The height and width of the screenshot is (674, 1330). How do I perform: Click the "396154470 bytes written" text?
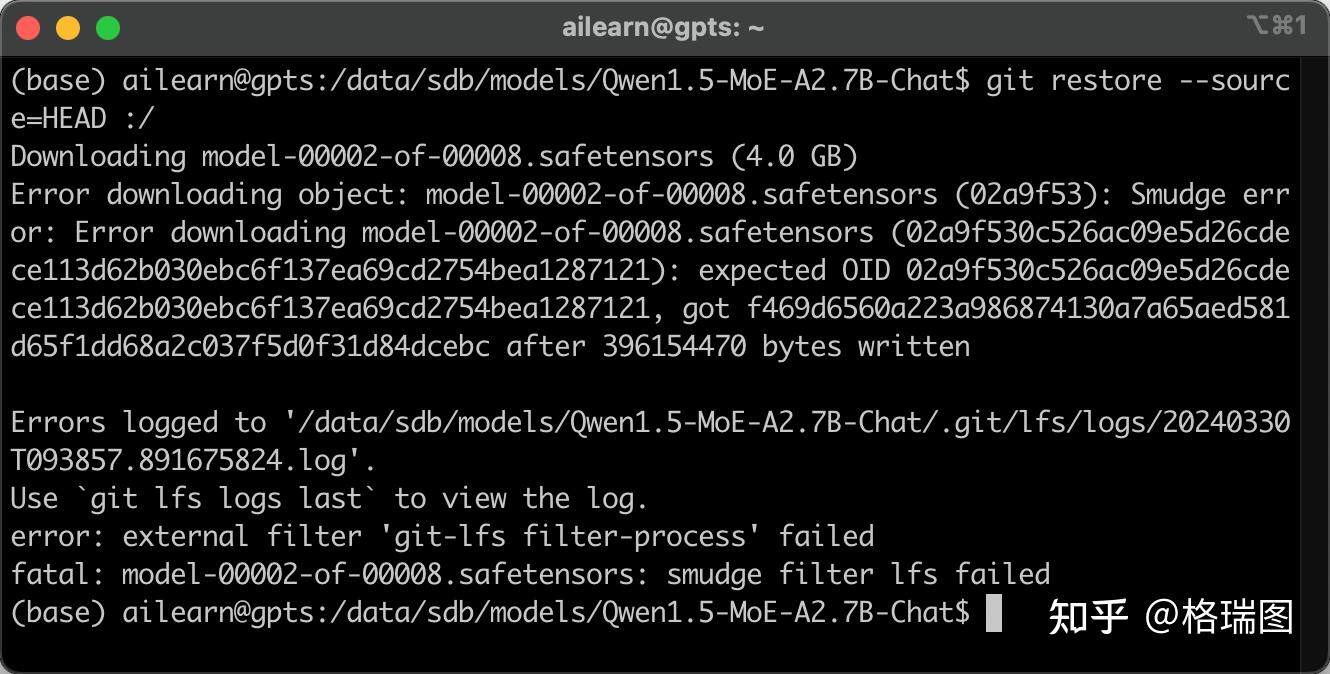(785, 347)
